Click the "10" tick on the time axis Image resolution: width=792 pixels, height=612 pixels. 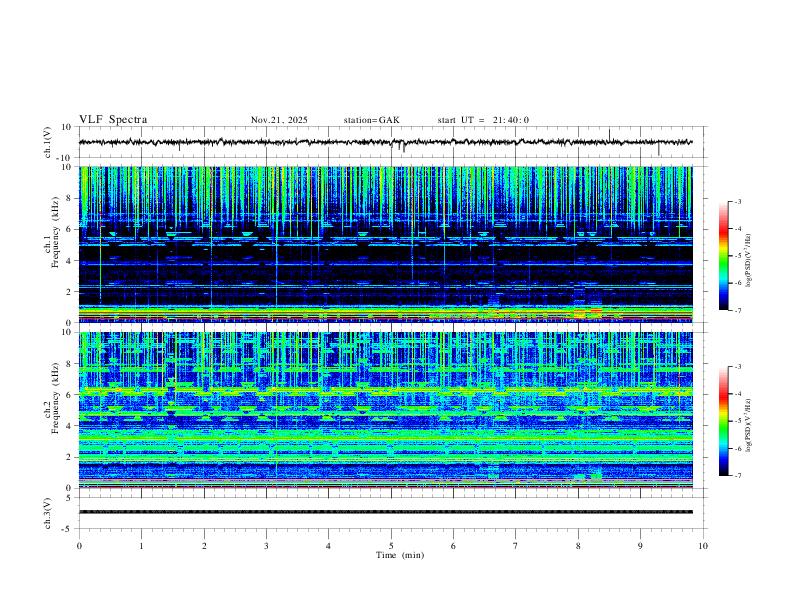point(703,546)
